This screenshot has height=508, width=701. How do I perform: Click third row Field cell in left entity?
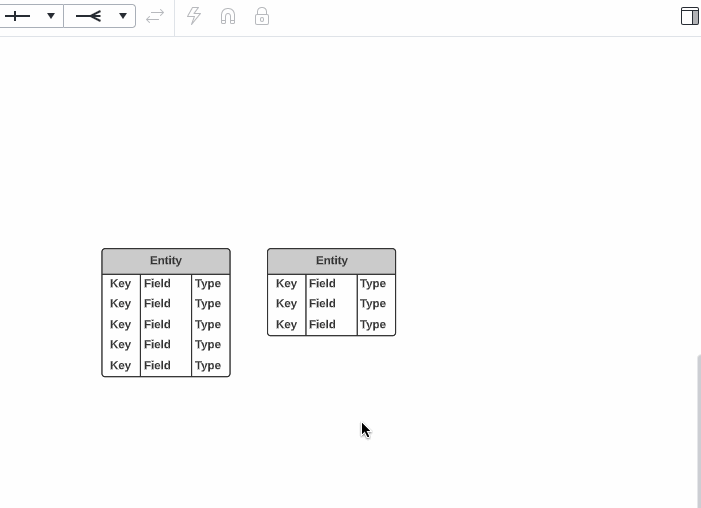pyautogui.click(x=158, y=325)
